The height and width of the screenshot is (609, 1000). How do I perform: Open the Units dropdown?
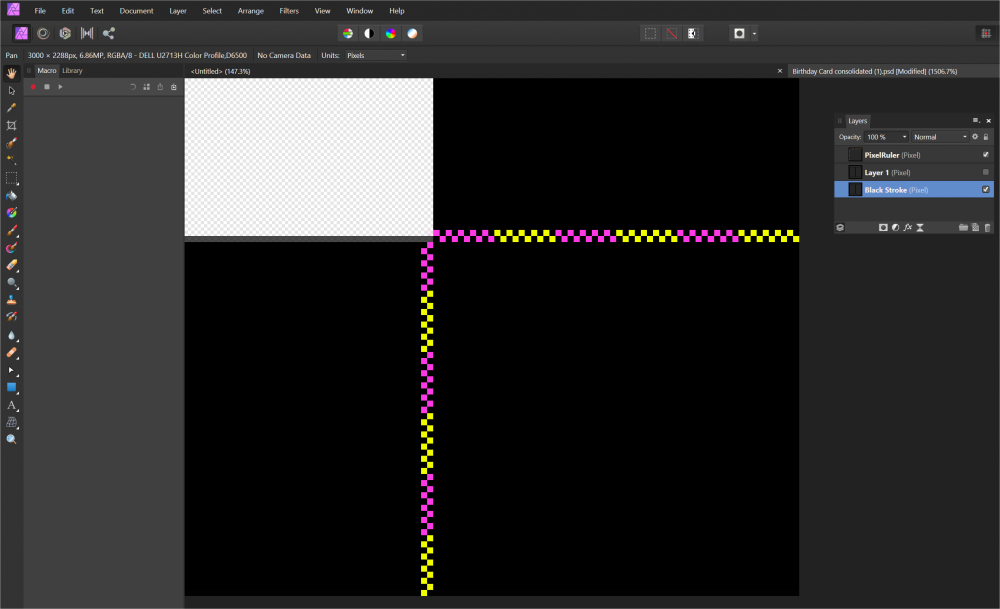click(x=375, y=55)
